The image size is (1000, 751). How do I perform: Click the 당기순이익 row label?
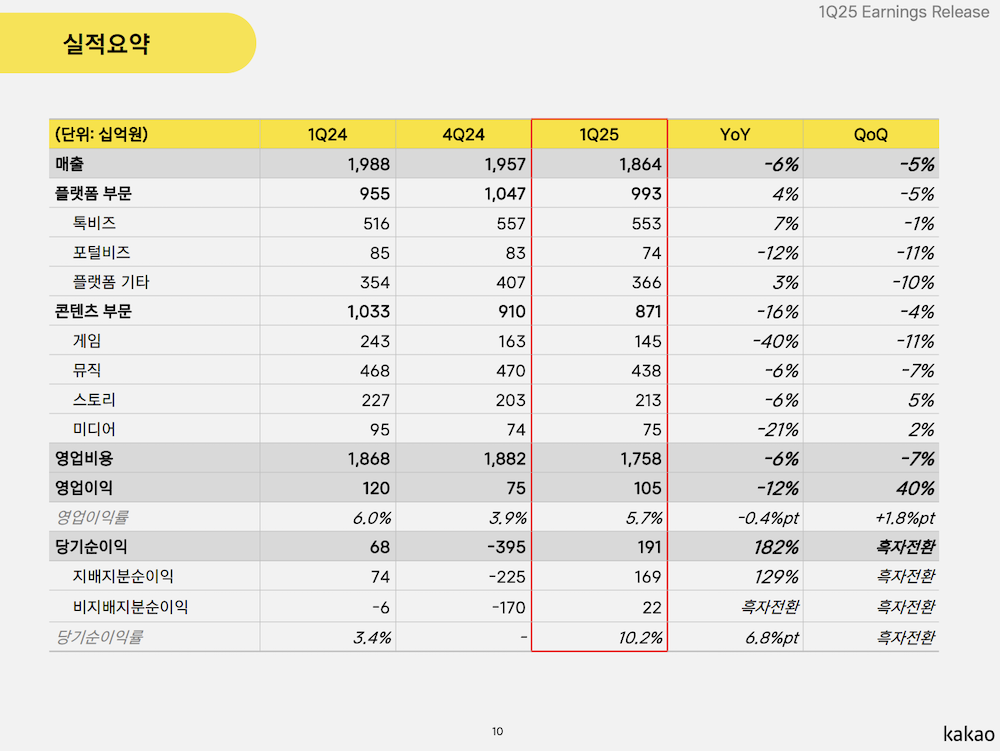coord(91,546)
